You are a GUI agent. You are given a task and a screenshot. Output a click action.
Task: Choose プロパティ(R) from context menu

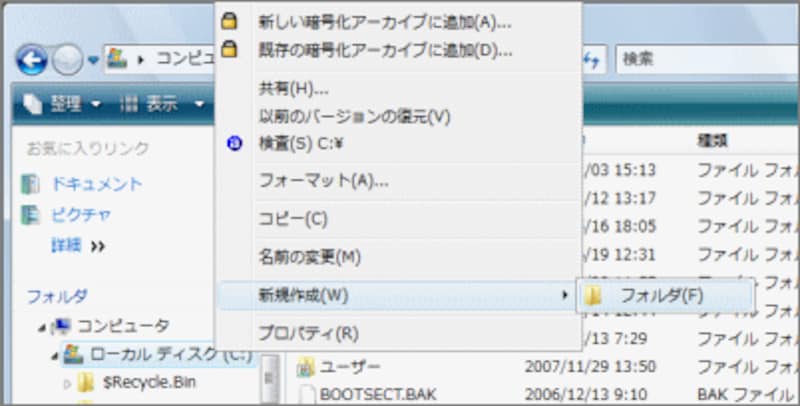pyautogui.click(x=398, y=334)
